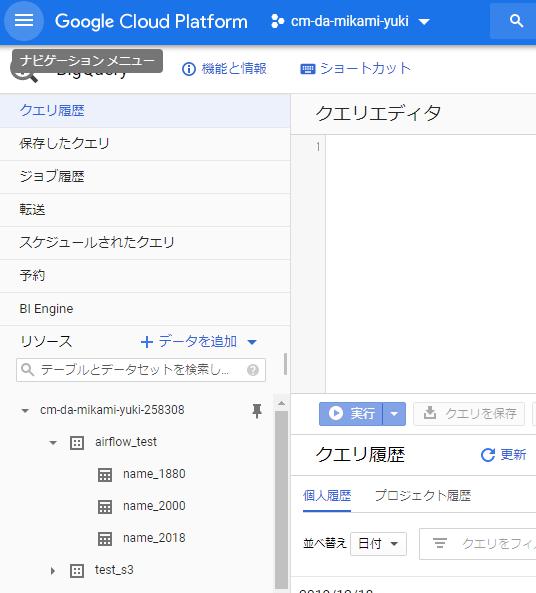Click データを追加 add data button

point(199,342)
